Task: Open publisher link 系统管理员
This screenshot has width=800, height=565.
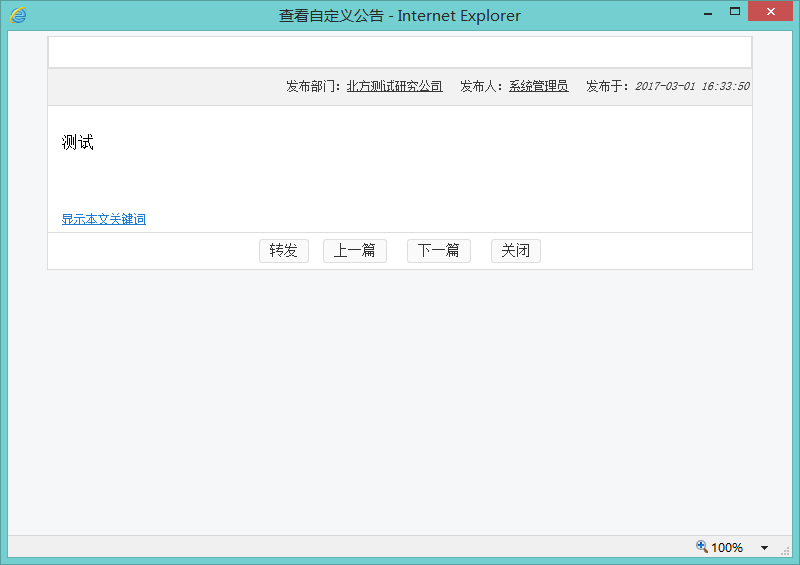Action: (538, 86)
